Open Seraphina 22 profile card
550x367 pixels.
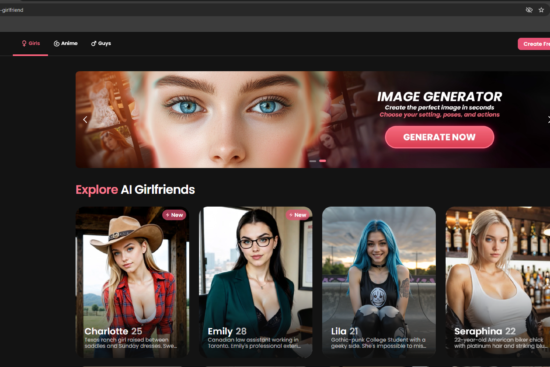[x=498, y=282]
